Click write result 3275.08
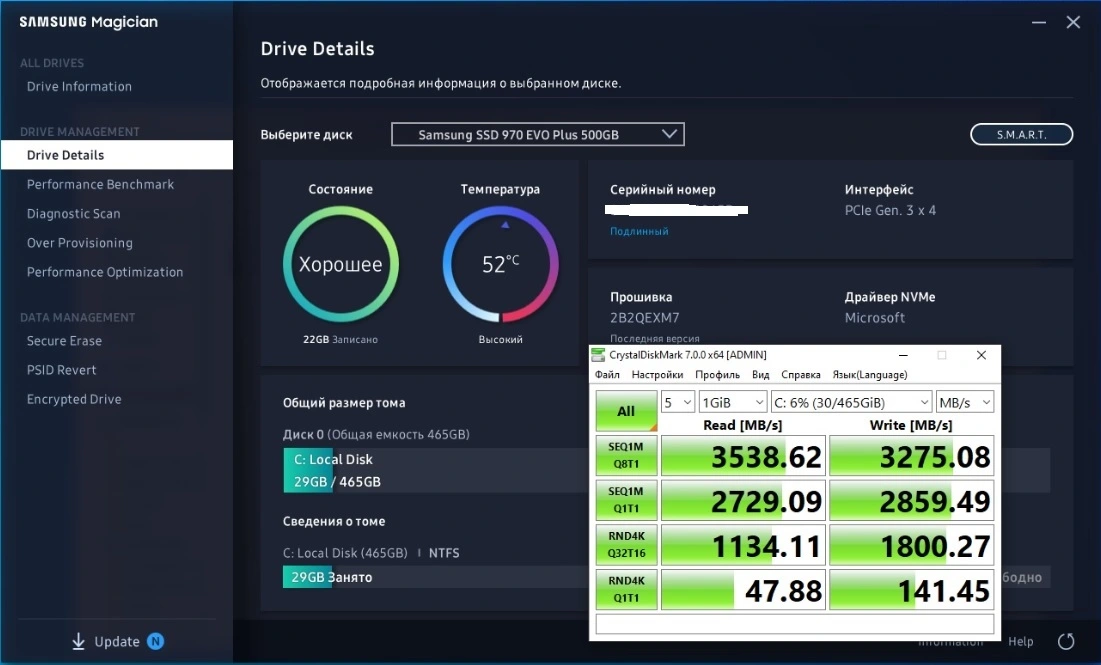This screenshot has width=1101, height=665. pos(911,456)
